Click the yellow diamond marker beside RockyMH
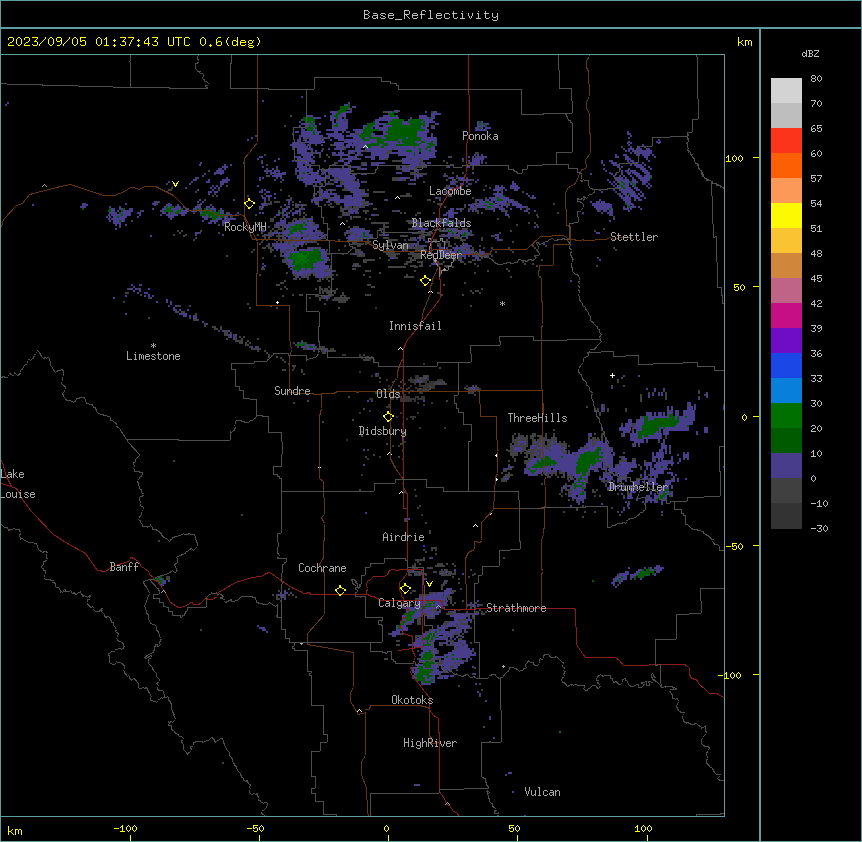This screenshot has height=842, width=862. 249,204
